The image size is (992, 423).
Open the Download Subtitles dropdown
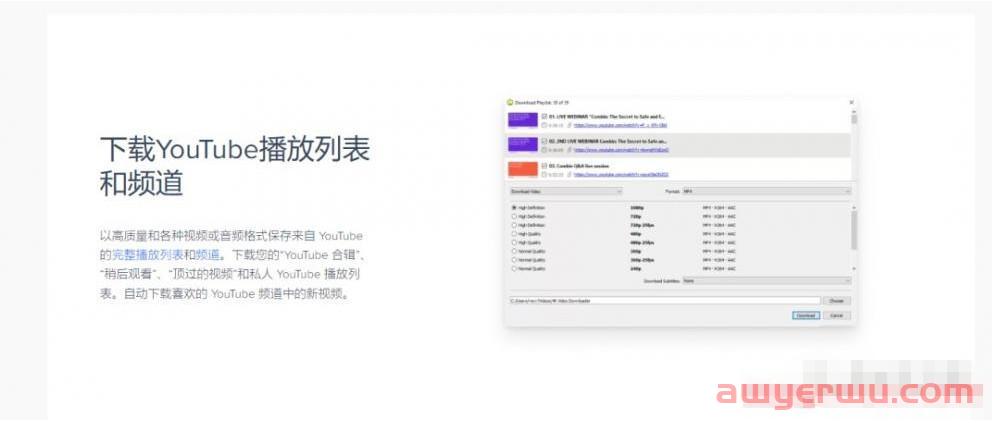tap(766, 281)
